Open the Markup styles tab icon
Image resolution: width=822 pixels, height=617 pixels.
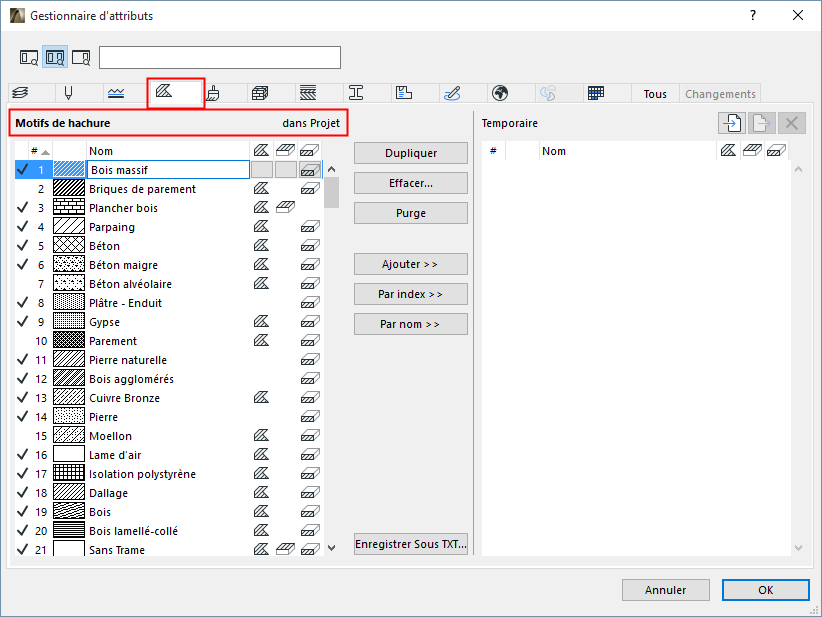452,93
